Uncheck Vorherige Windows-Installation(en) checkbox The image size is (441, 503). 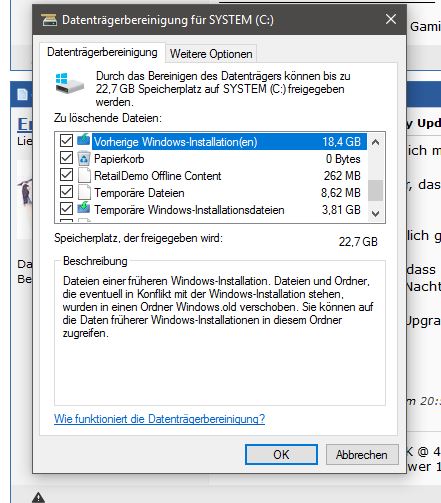66,140
